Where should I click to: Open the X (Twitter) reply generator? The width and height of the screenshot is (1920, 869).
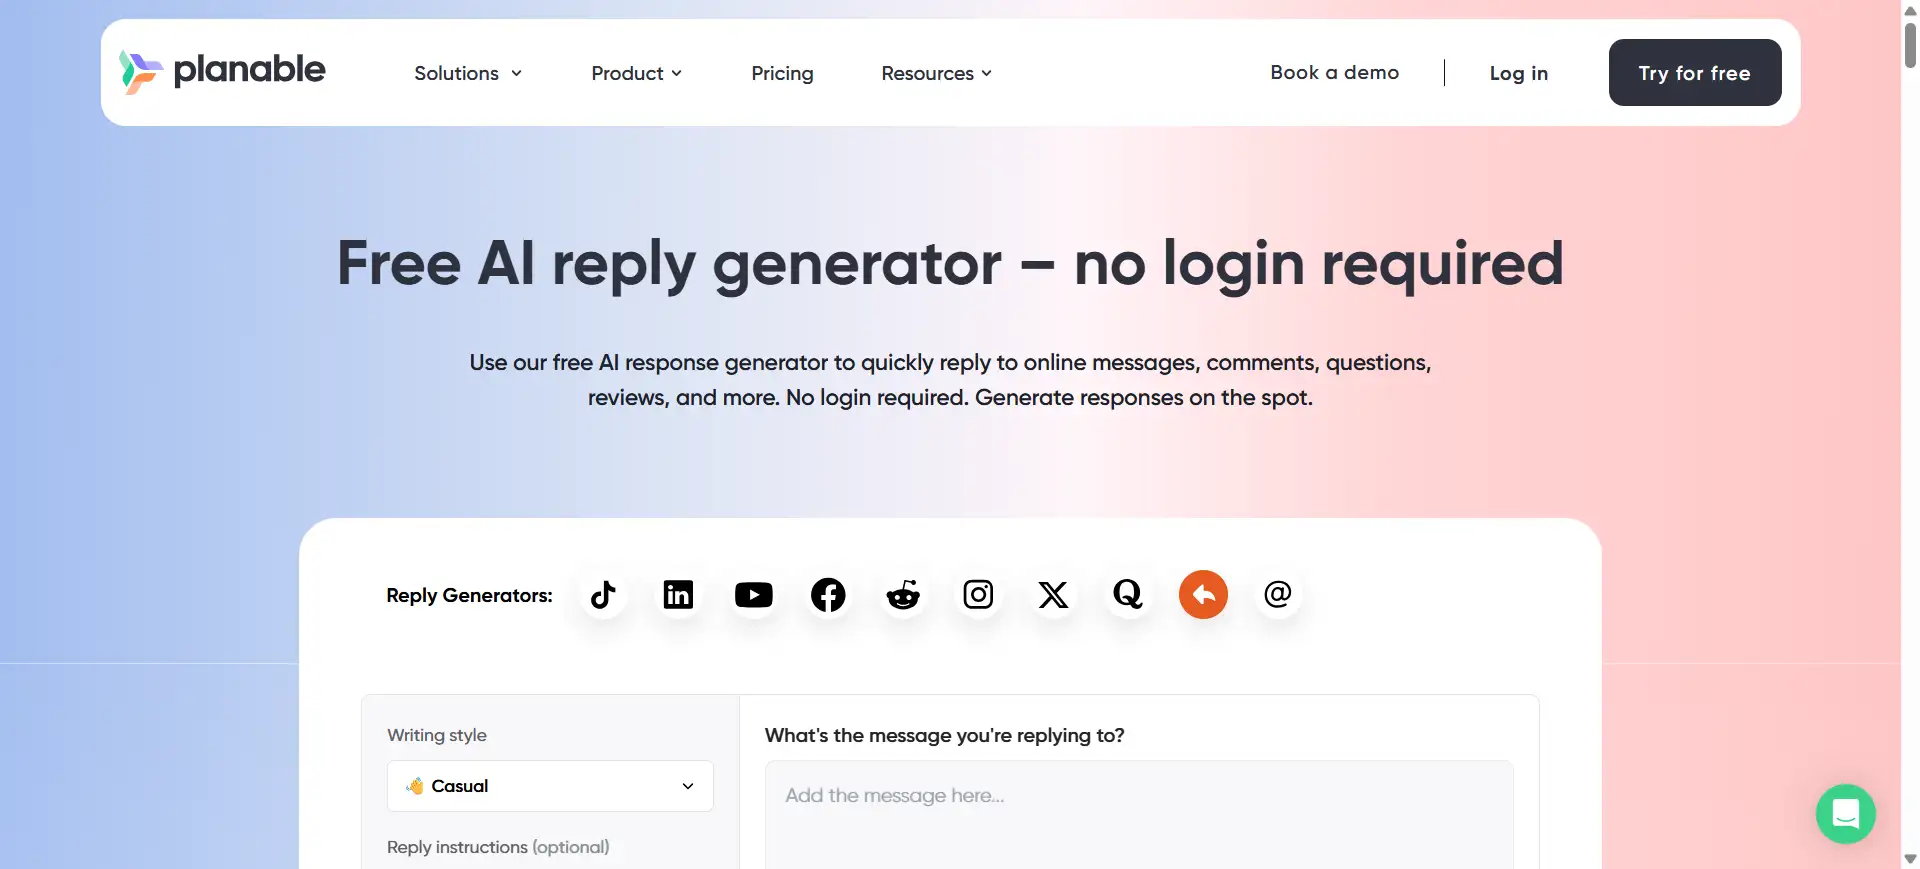(x=1053, y=595)
